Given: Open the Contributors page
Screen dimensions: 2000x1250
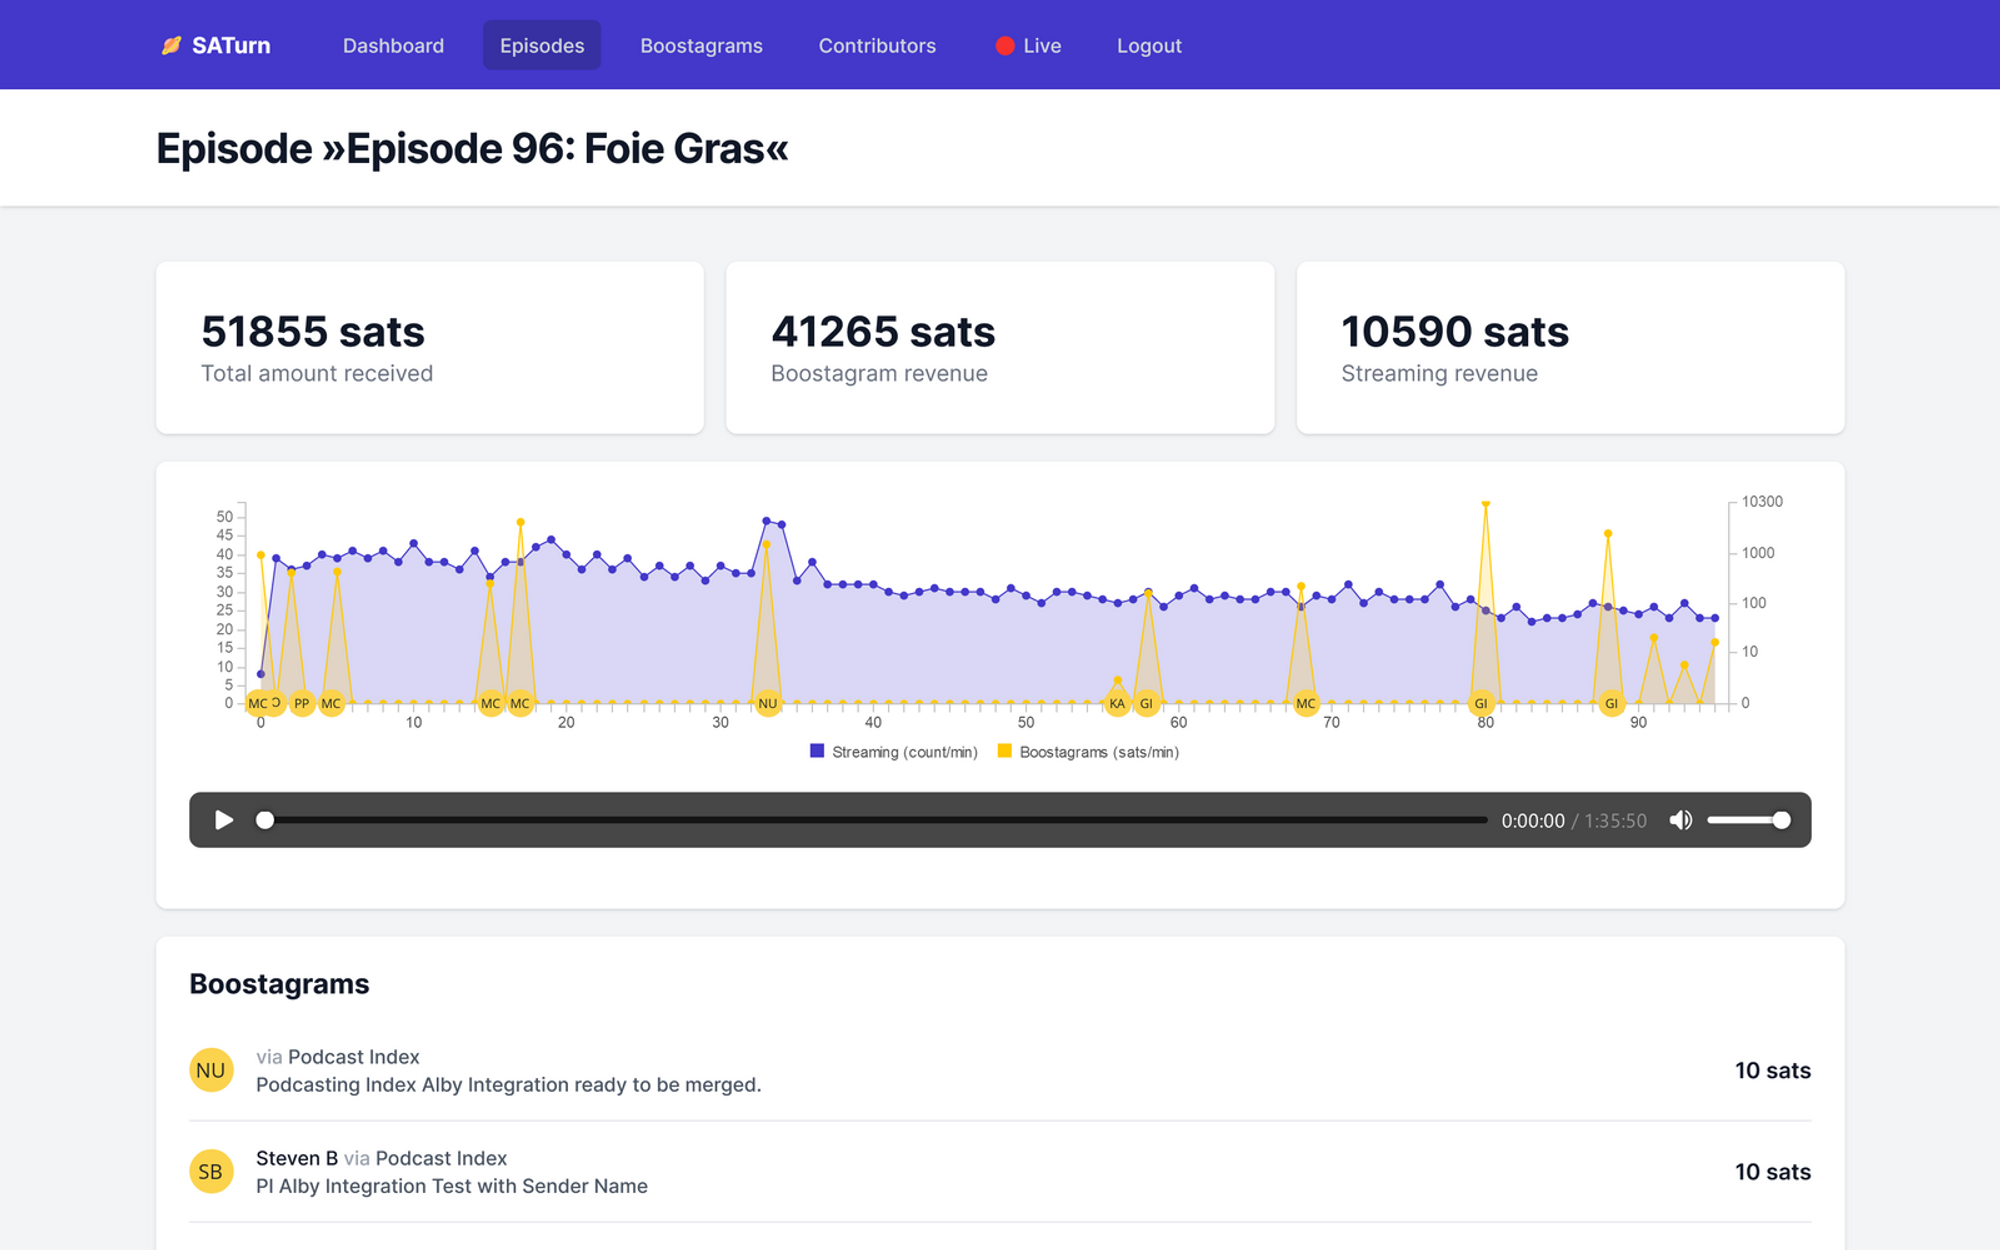Looking at the screenshot, I should [877, 46].
